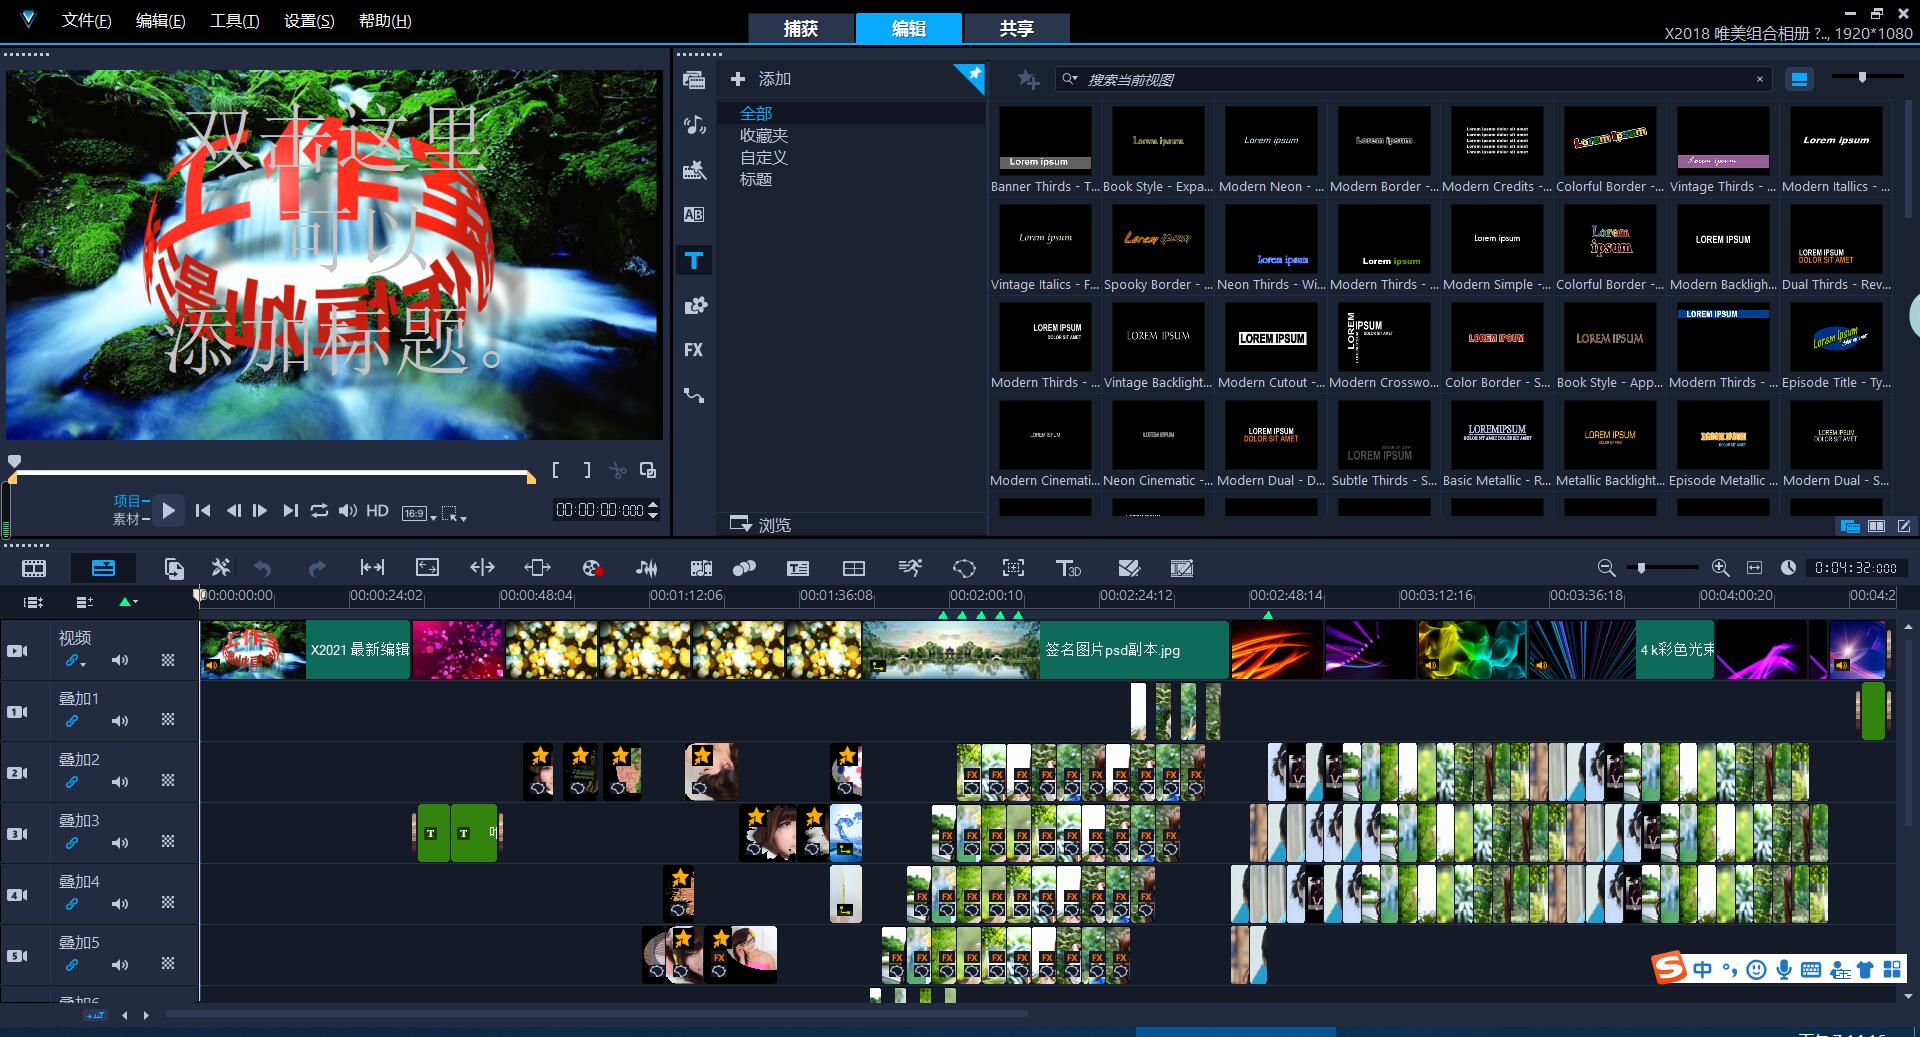Open the 16:9 aspect ratio dropdown
Image resolution: width=1920 pixels, height=1037 pixels.
pos(419,513)
